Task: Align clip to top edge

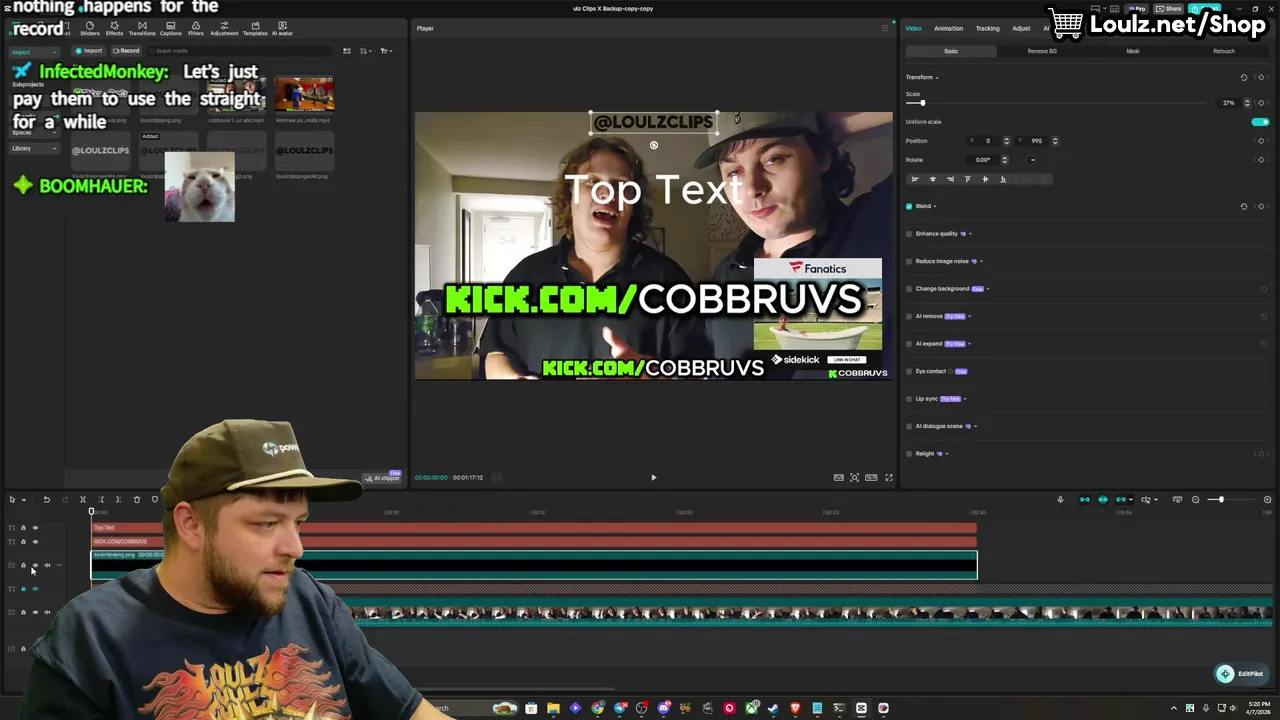Action: 967,179
